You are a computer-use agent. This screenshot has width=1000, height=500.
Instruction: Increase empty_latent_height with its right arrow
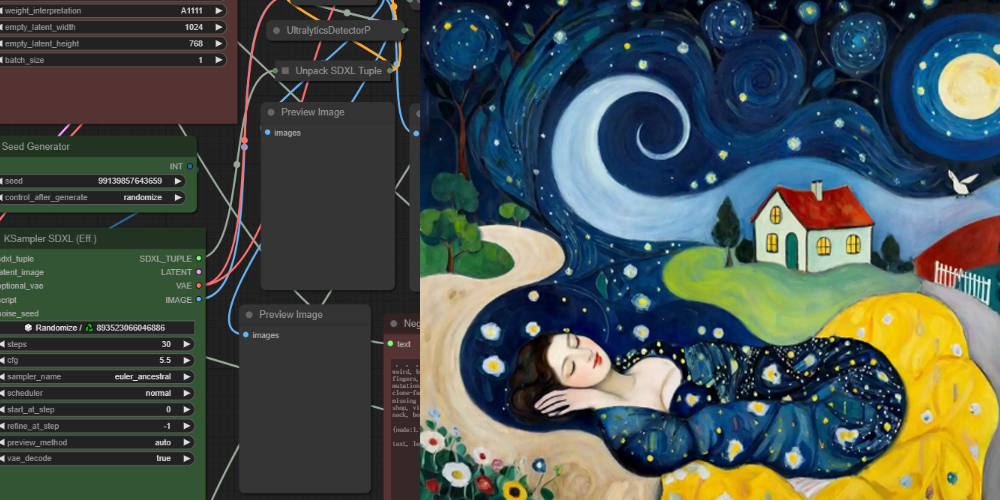click(x=219, y=43)
